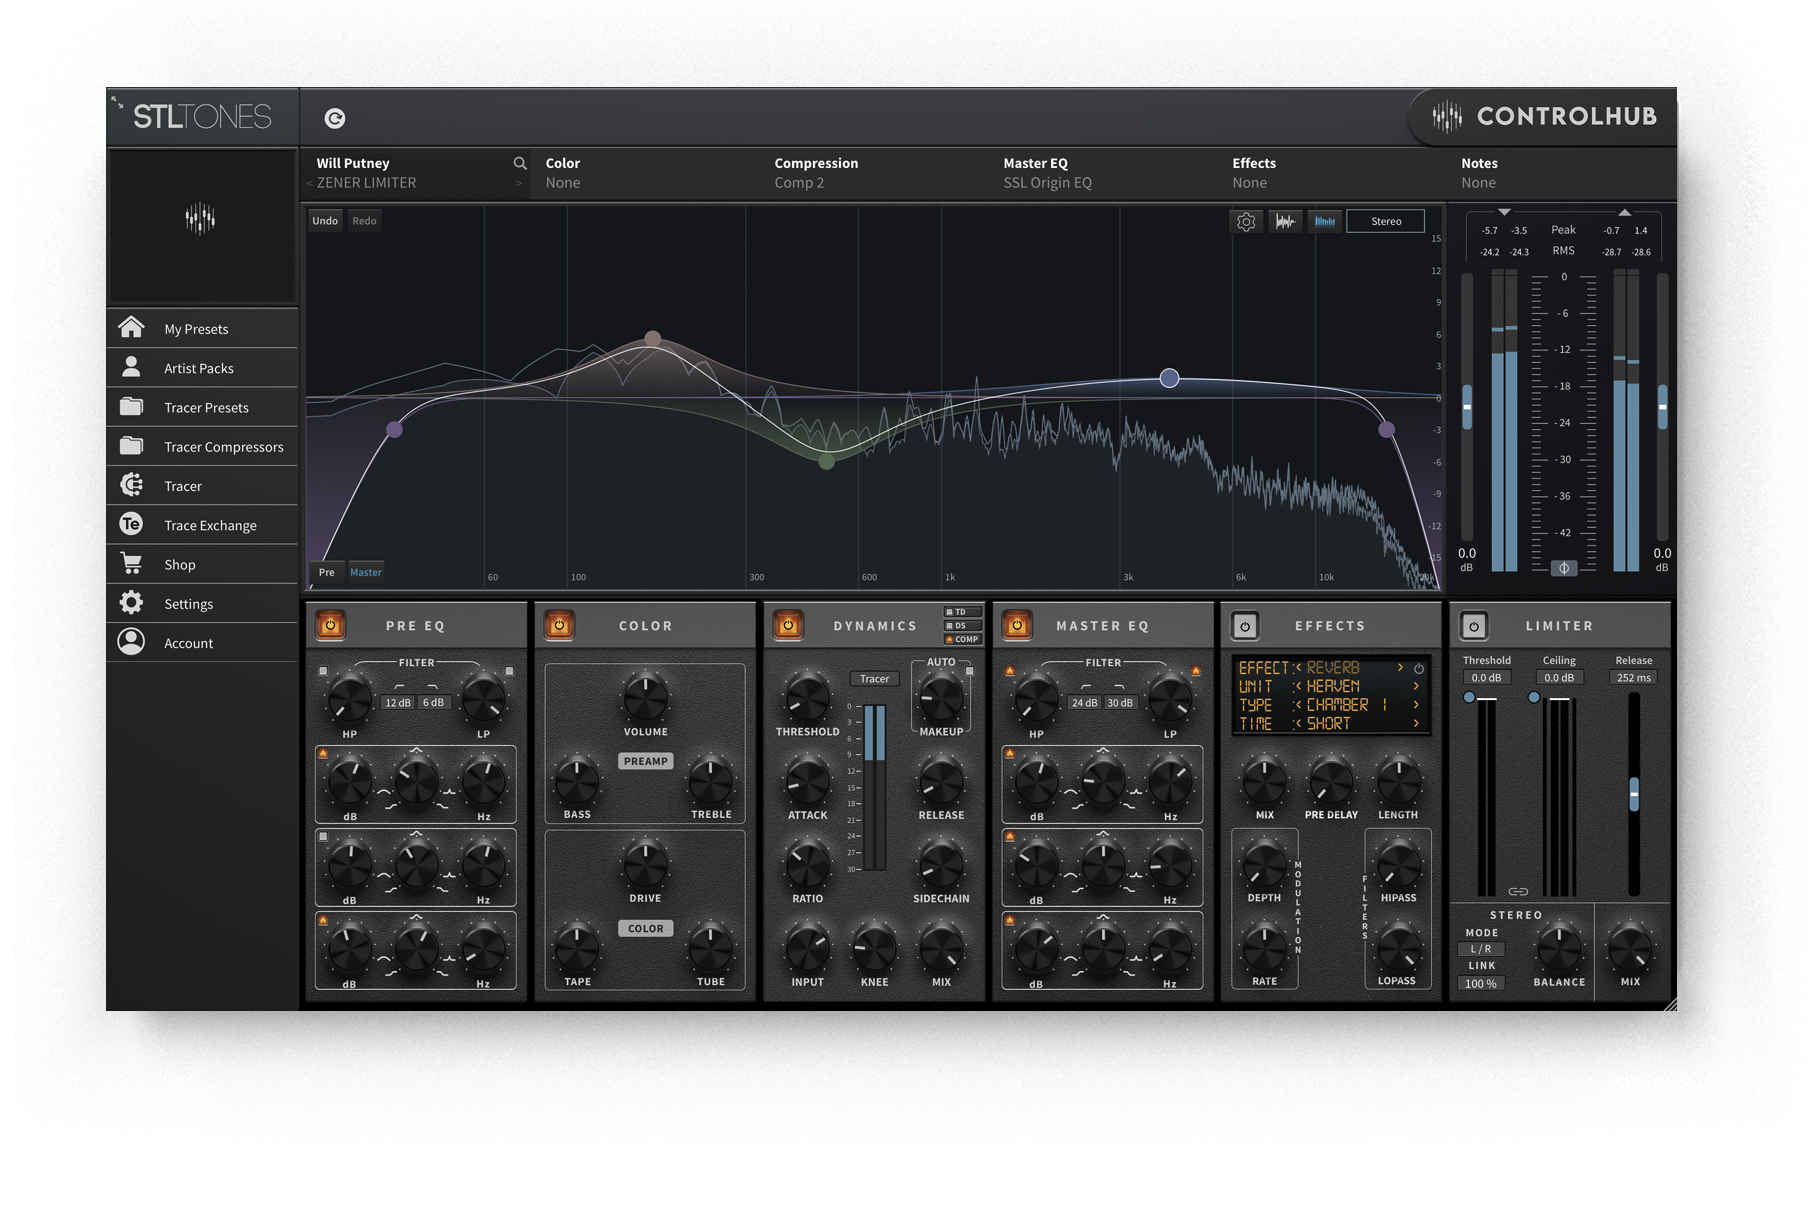Click the preset search magnifier icon
1808x1226 pixels.
tap(520, 163)
